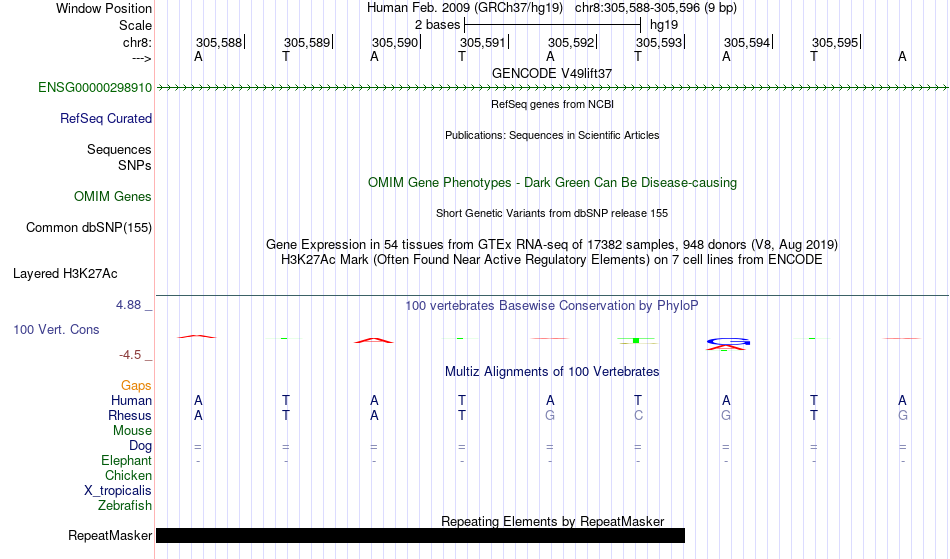This screenshot has width=950, height=559.
Task: Click the 'Scale' label
Action: pos(136,25)
